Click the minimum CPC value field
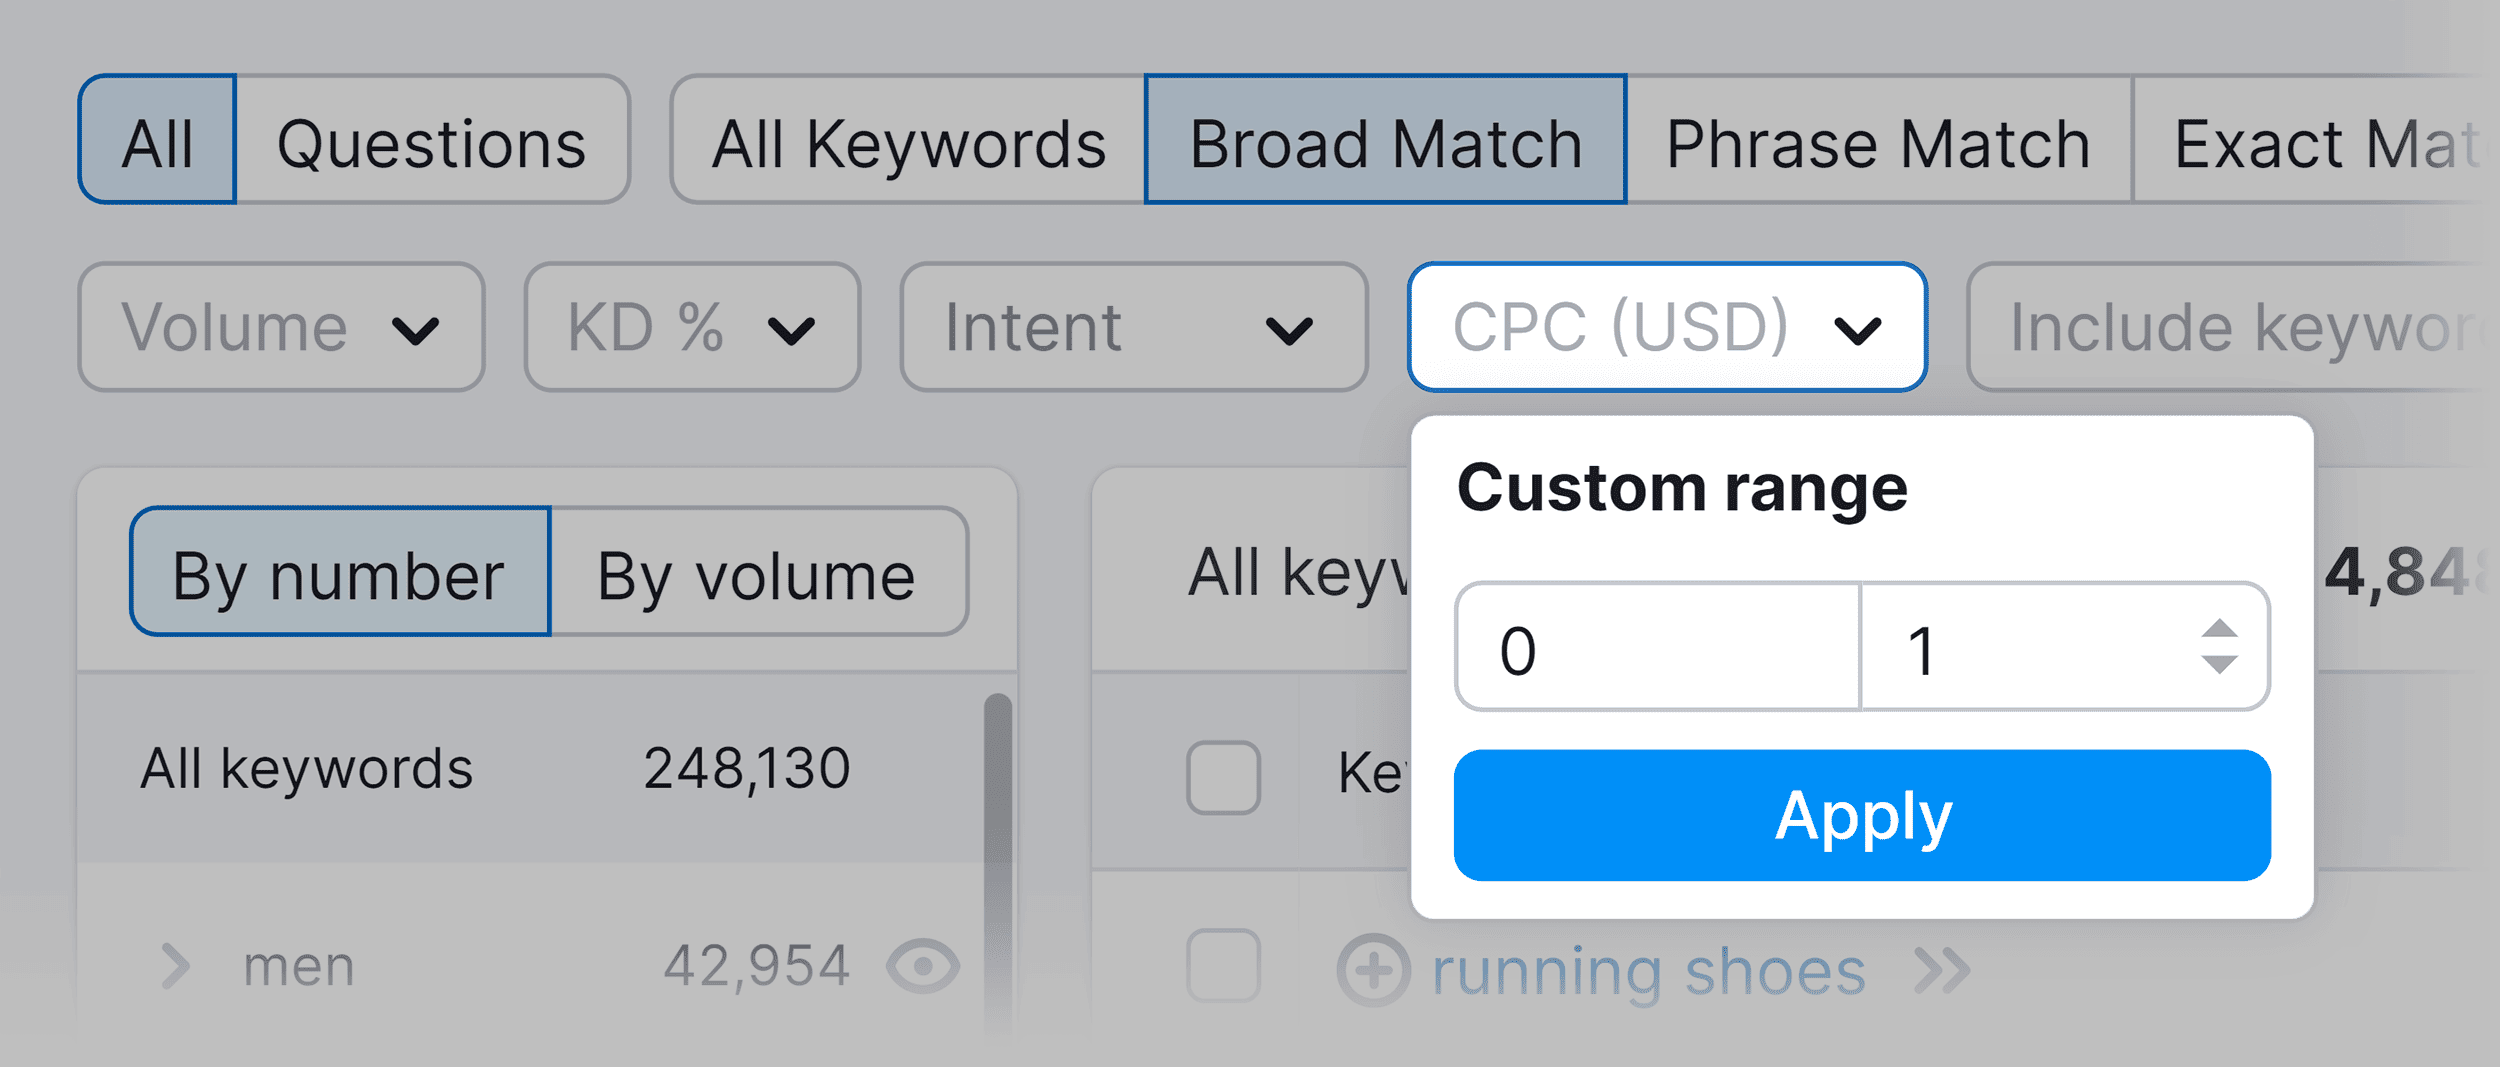 [1655, 648]
